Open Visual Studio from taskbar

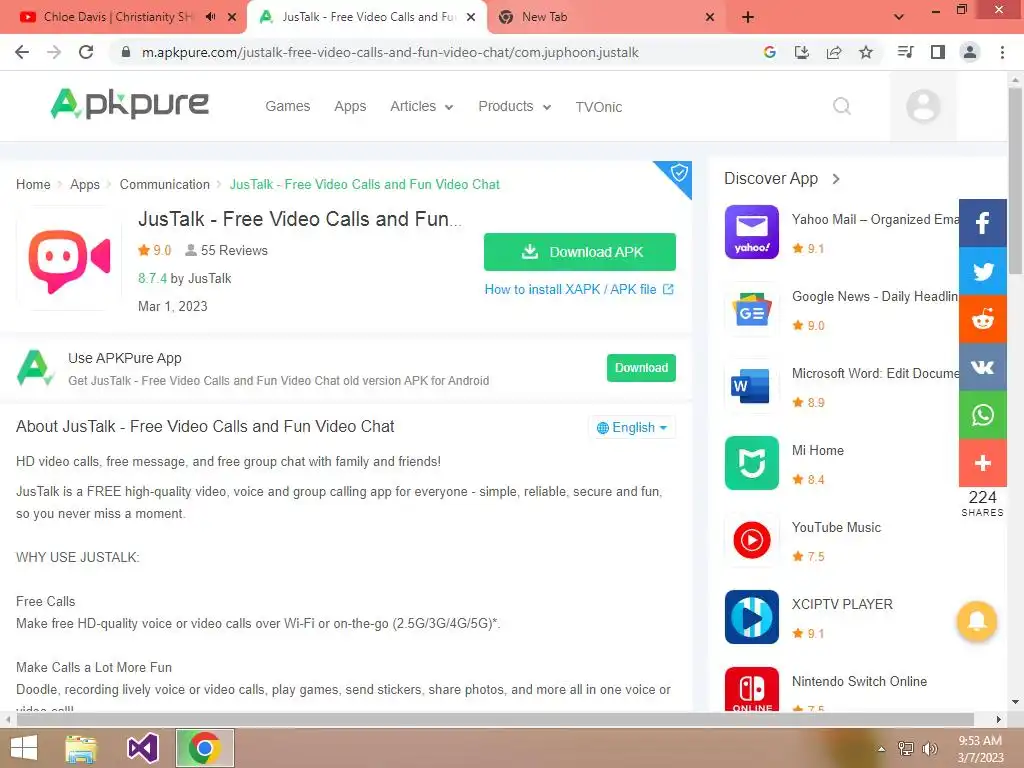tap(143, 748)
